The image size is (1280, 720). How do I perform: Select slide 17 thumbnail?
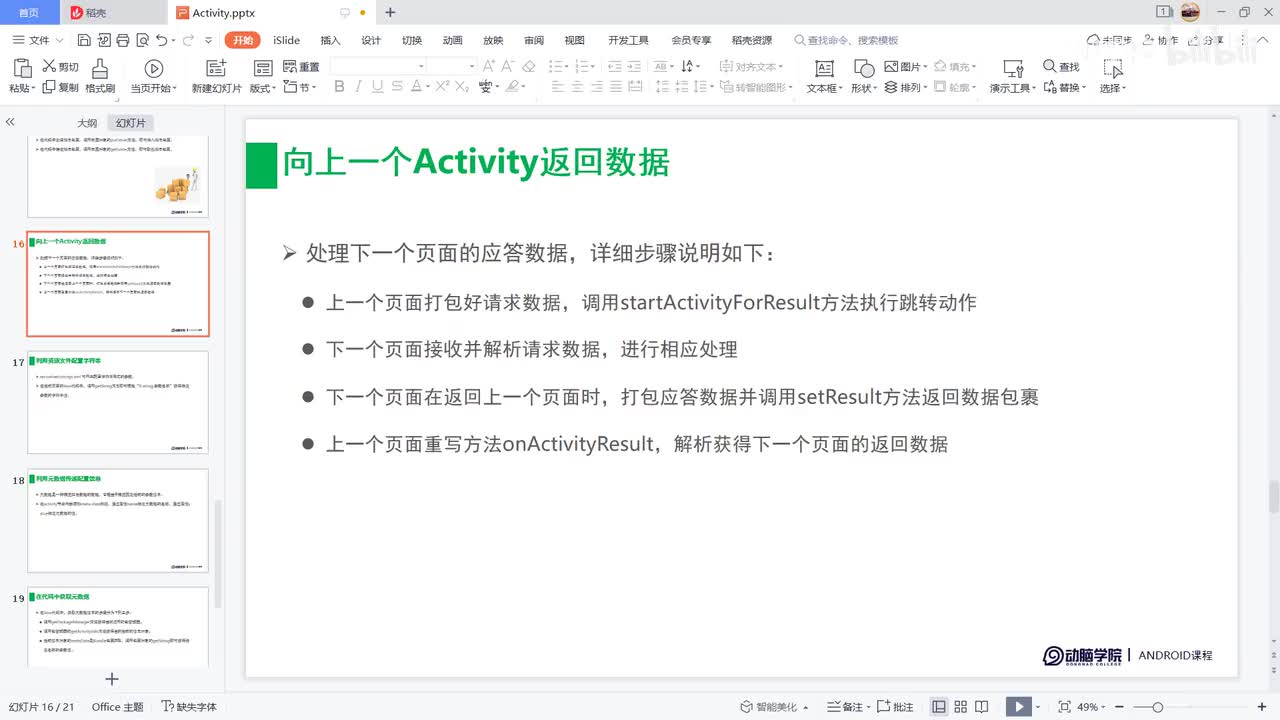click(x=118, y=402)
